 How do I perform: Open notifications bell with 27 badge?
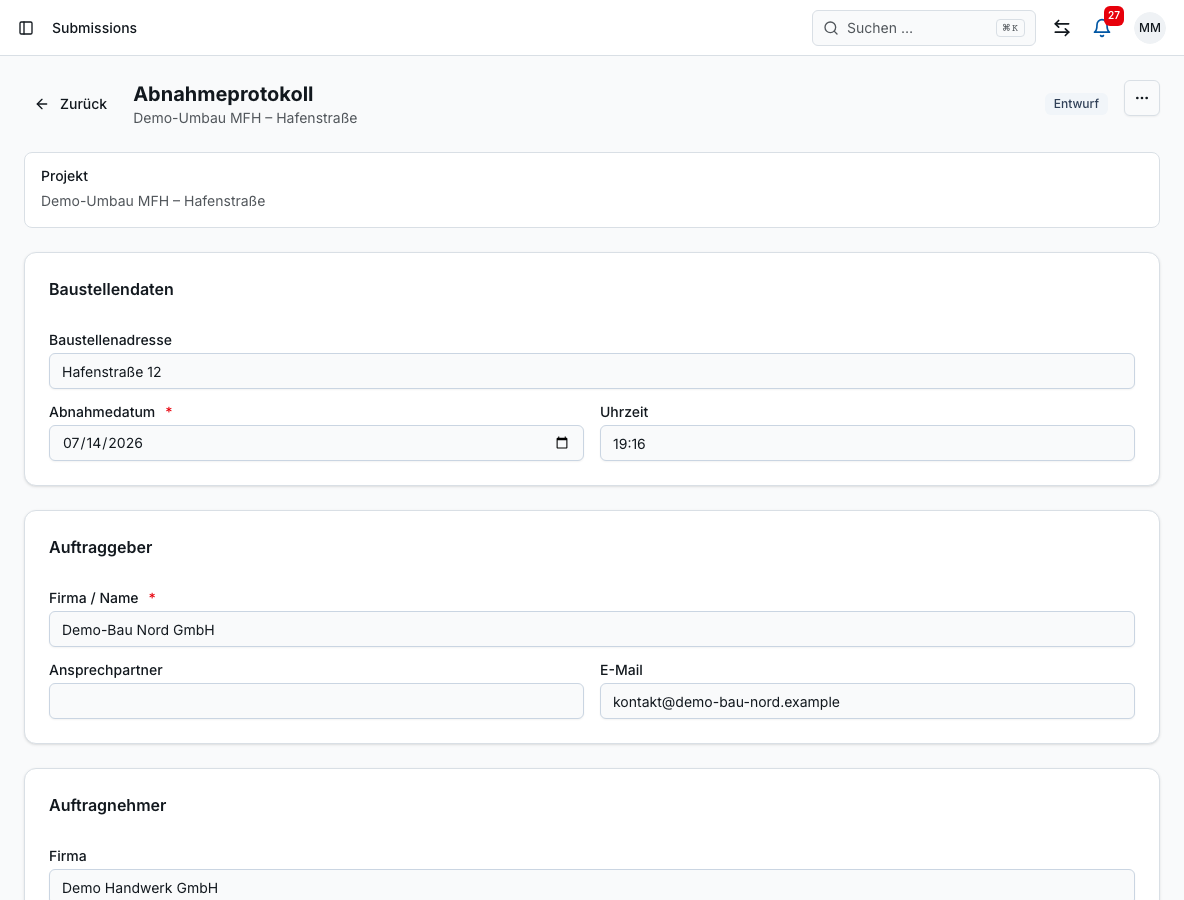click(1102, 28)
